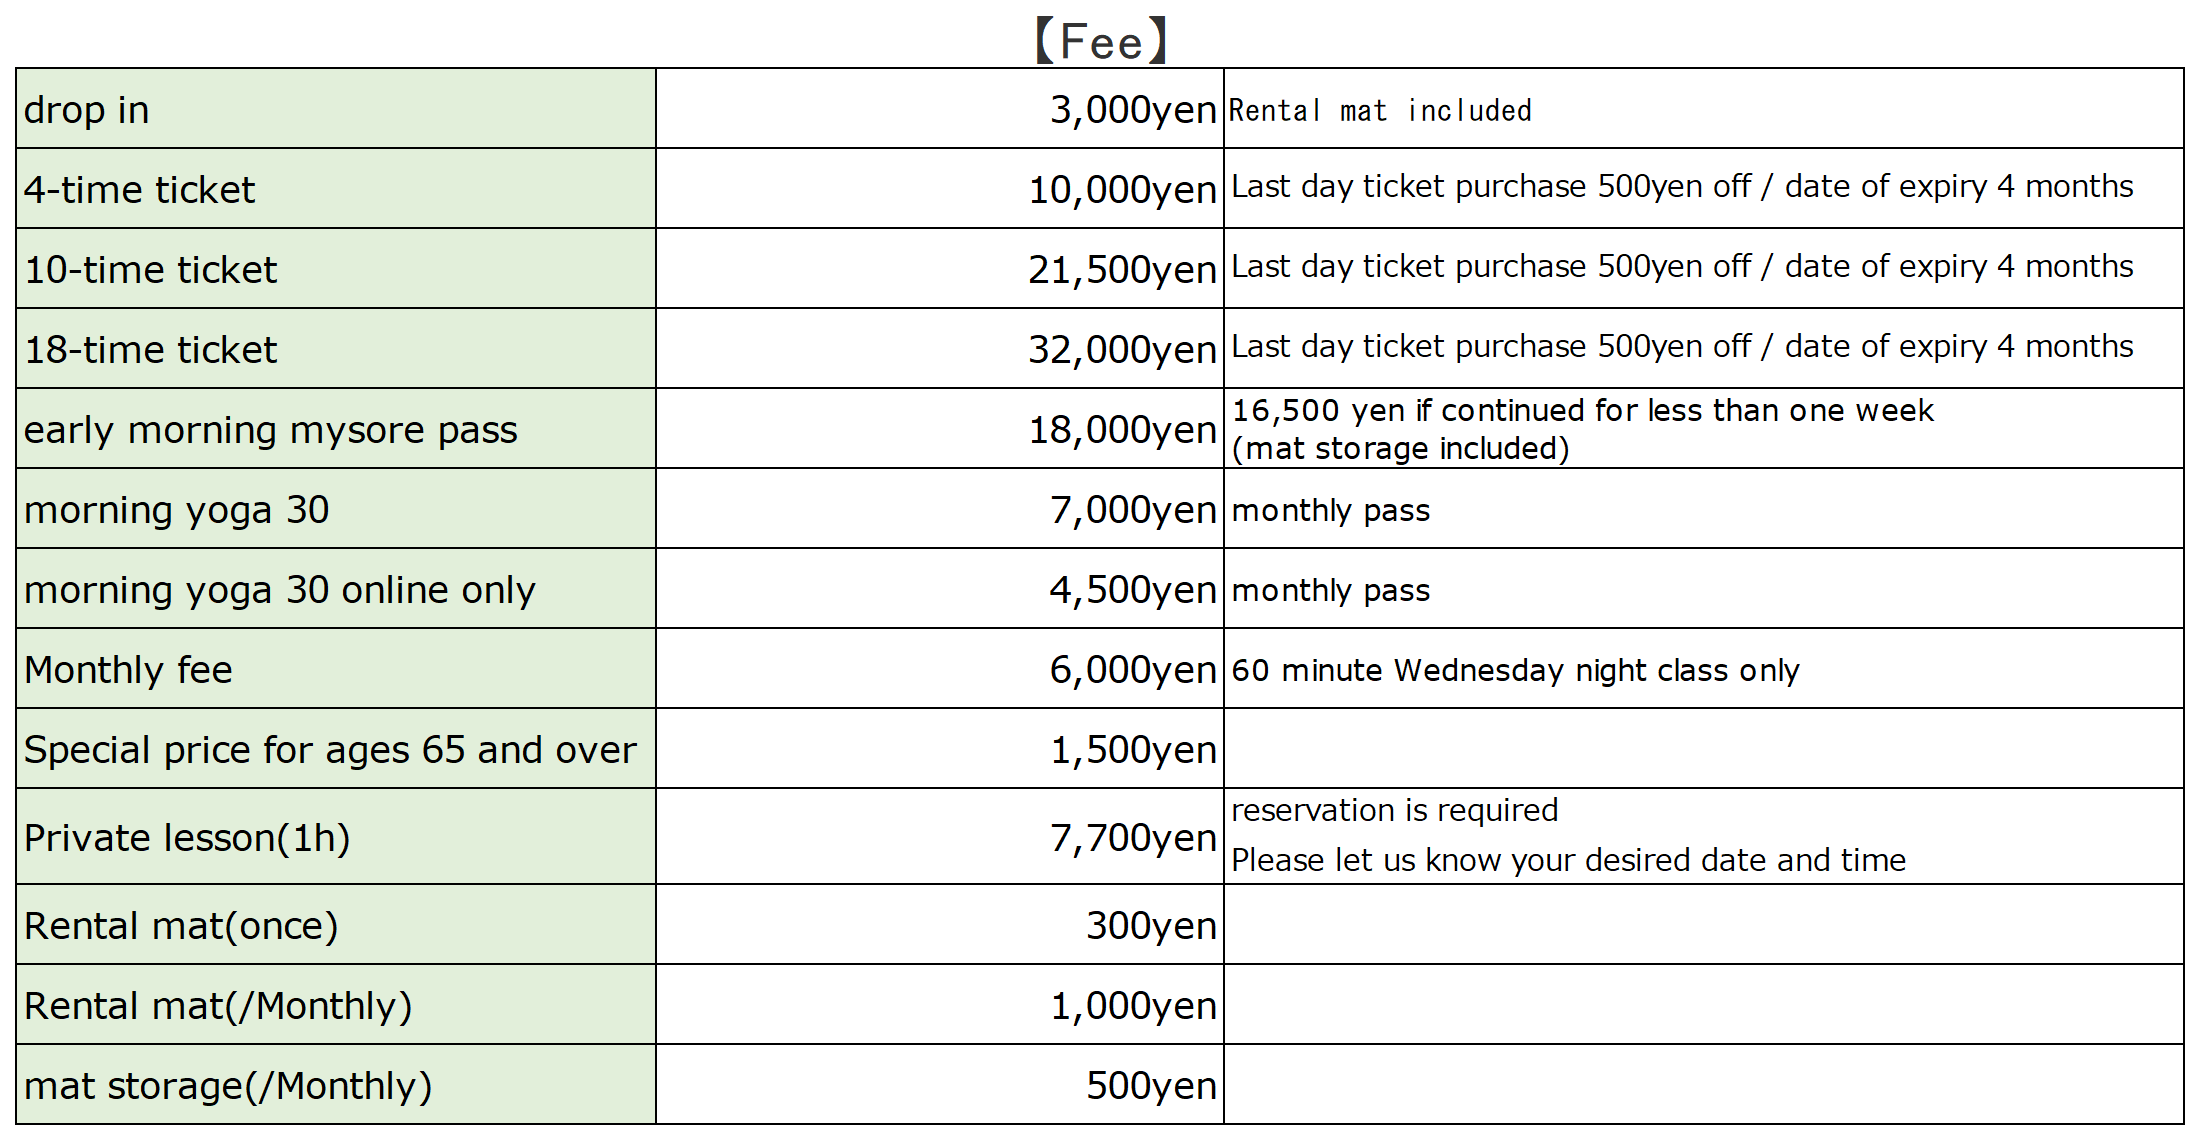Screen dimensions: 2200x1140
Task: Click the "Rental mat included" note
Action: (x=1380, y=110)
